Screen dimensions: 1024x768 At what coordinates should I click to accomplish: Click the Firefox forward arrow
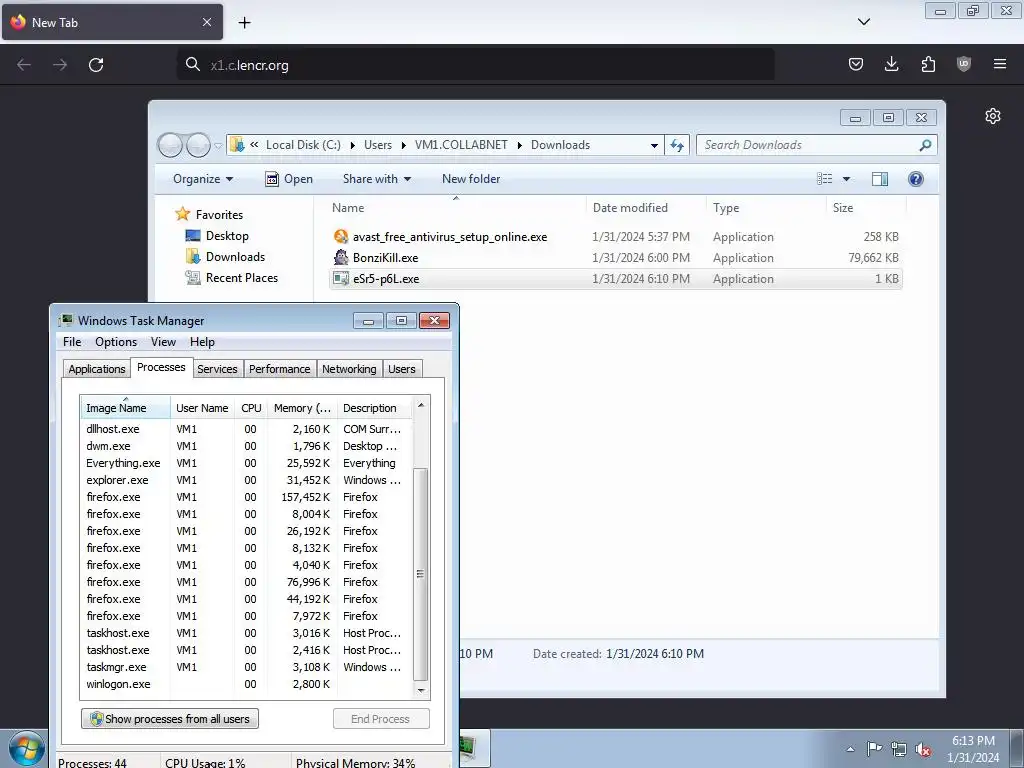click(x=60, y=65)
